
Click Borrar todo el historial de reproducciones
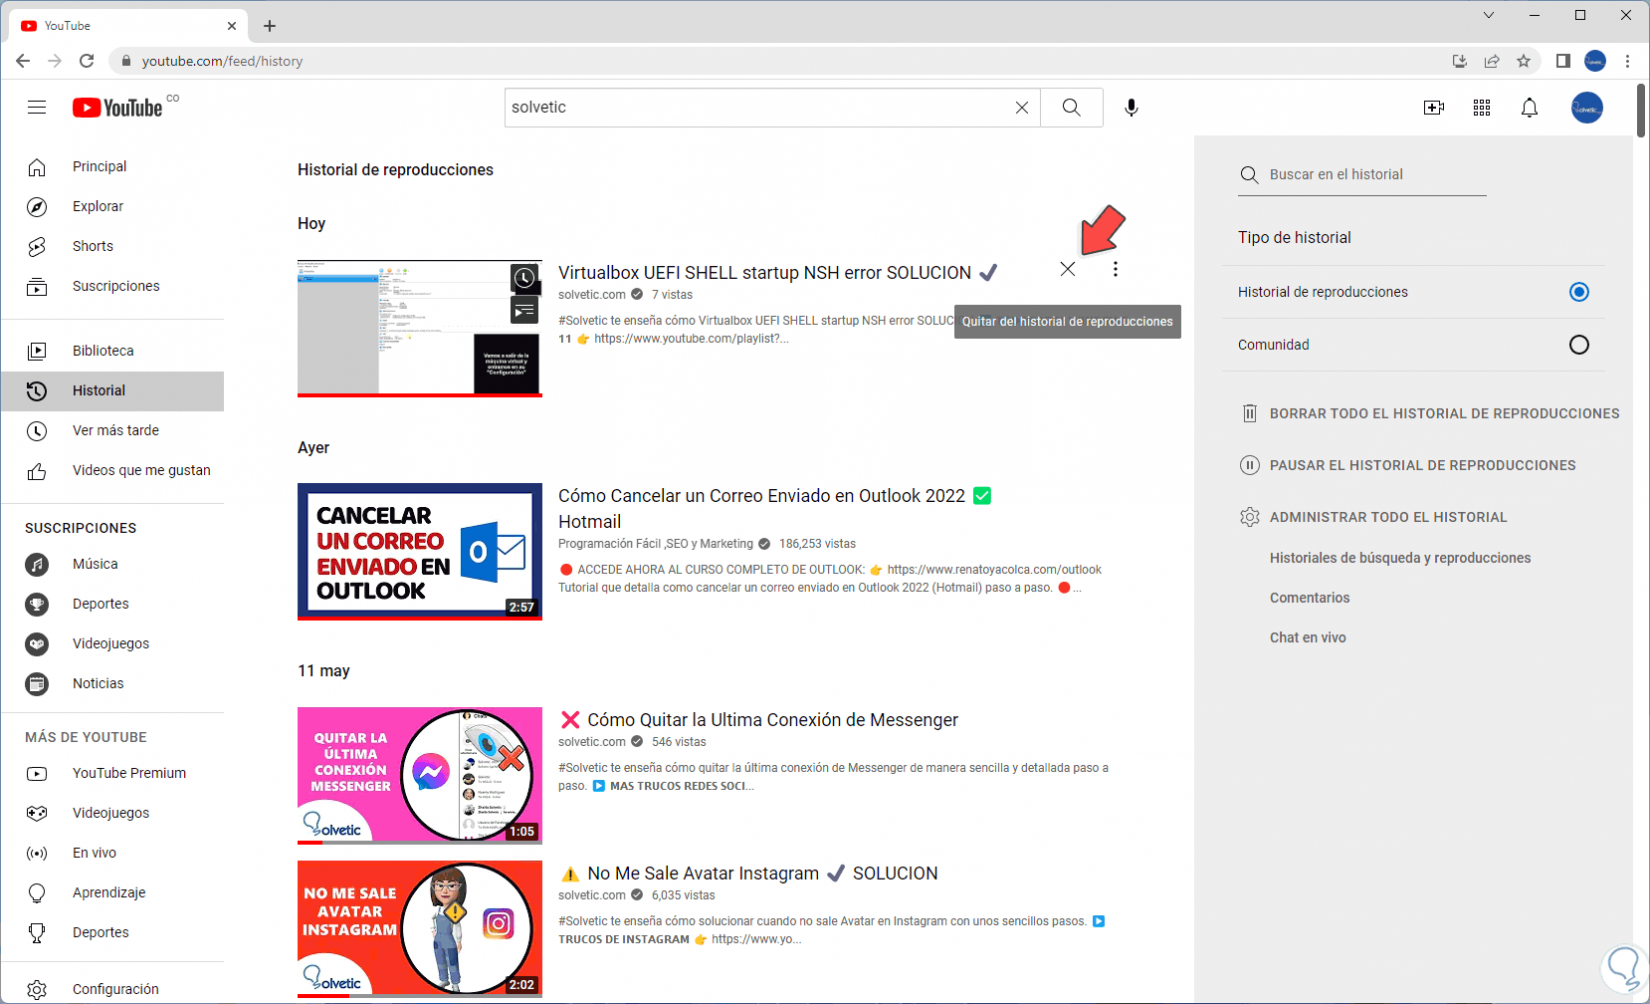pos(1429,413)
